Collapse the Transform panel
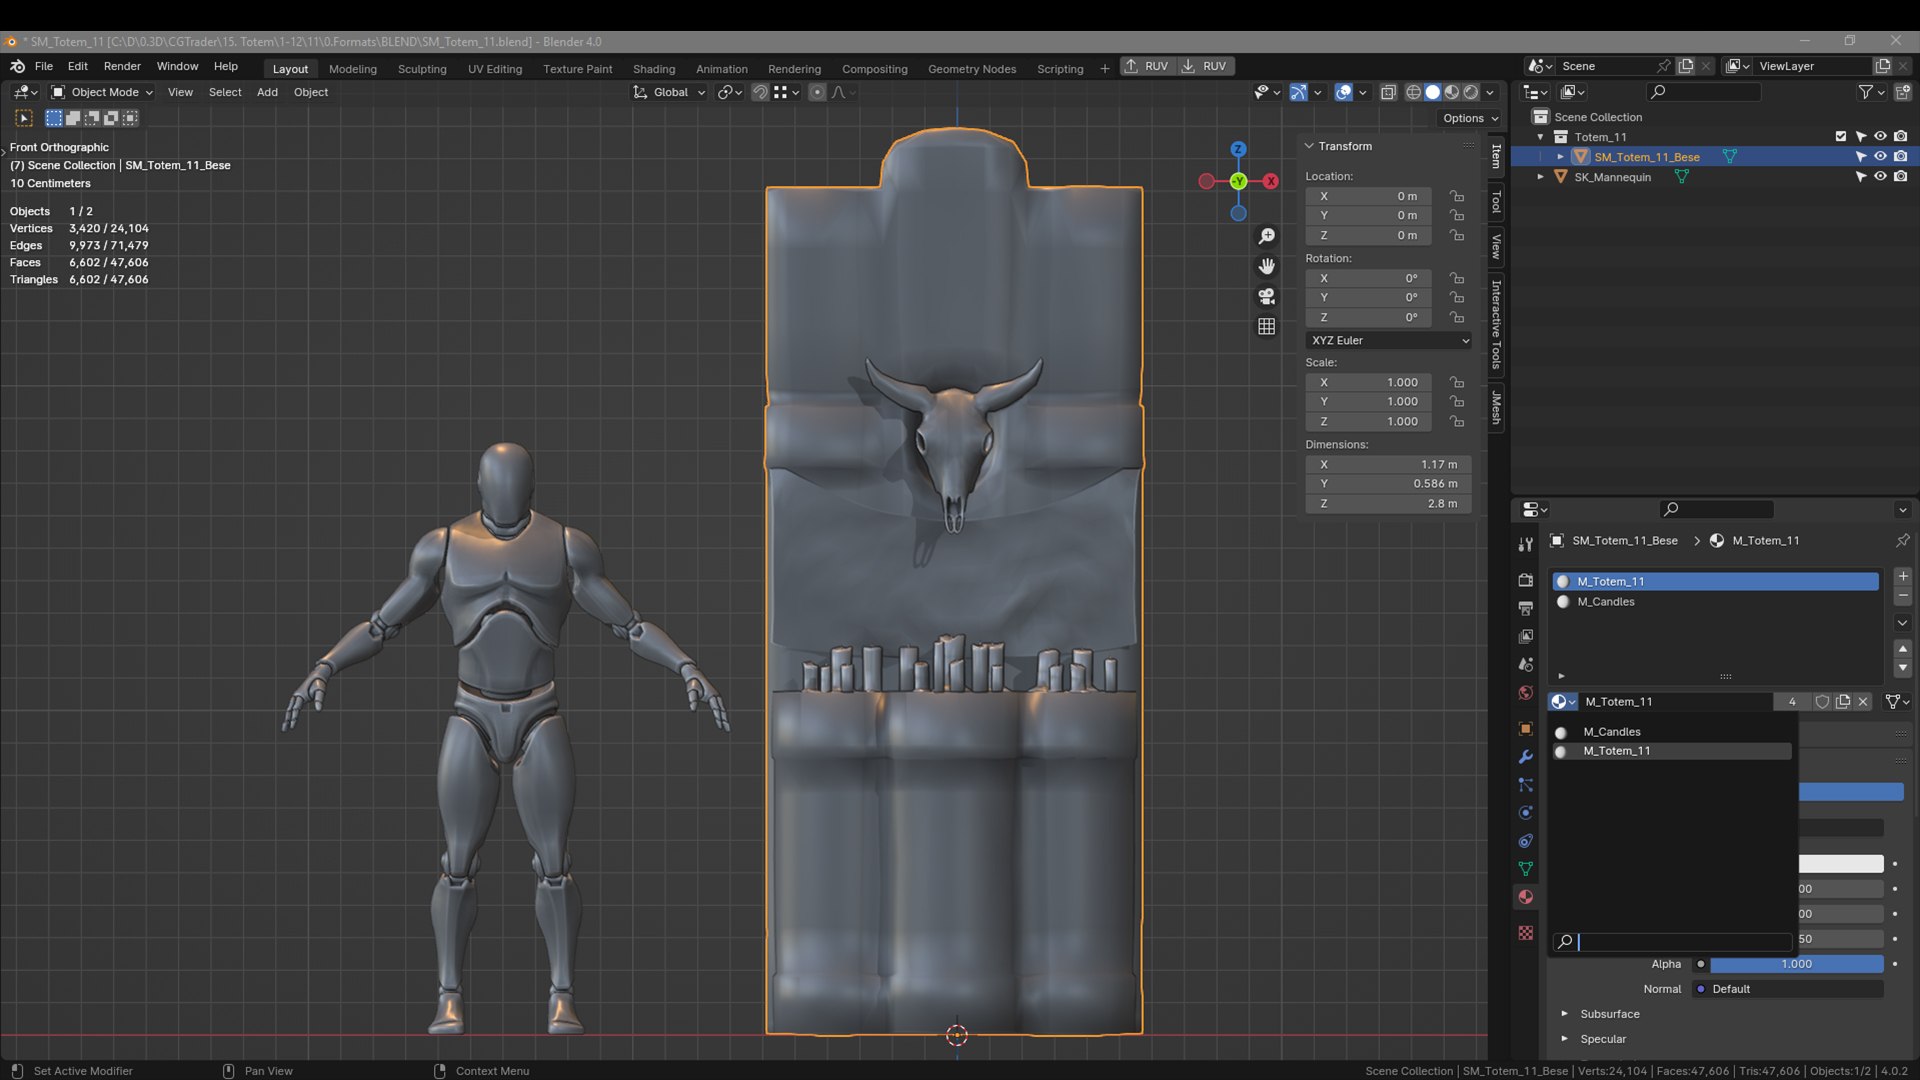 1309,146
